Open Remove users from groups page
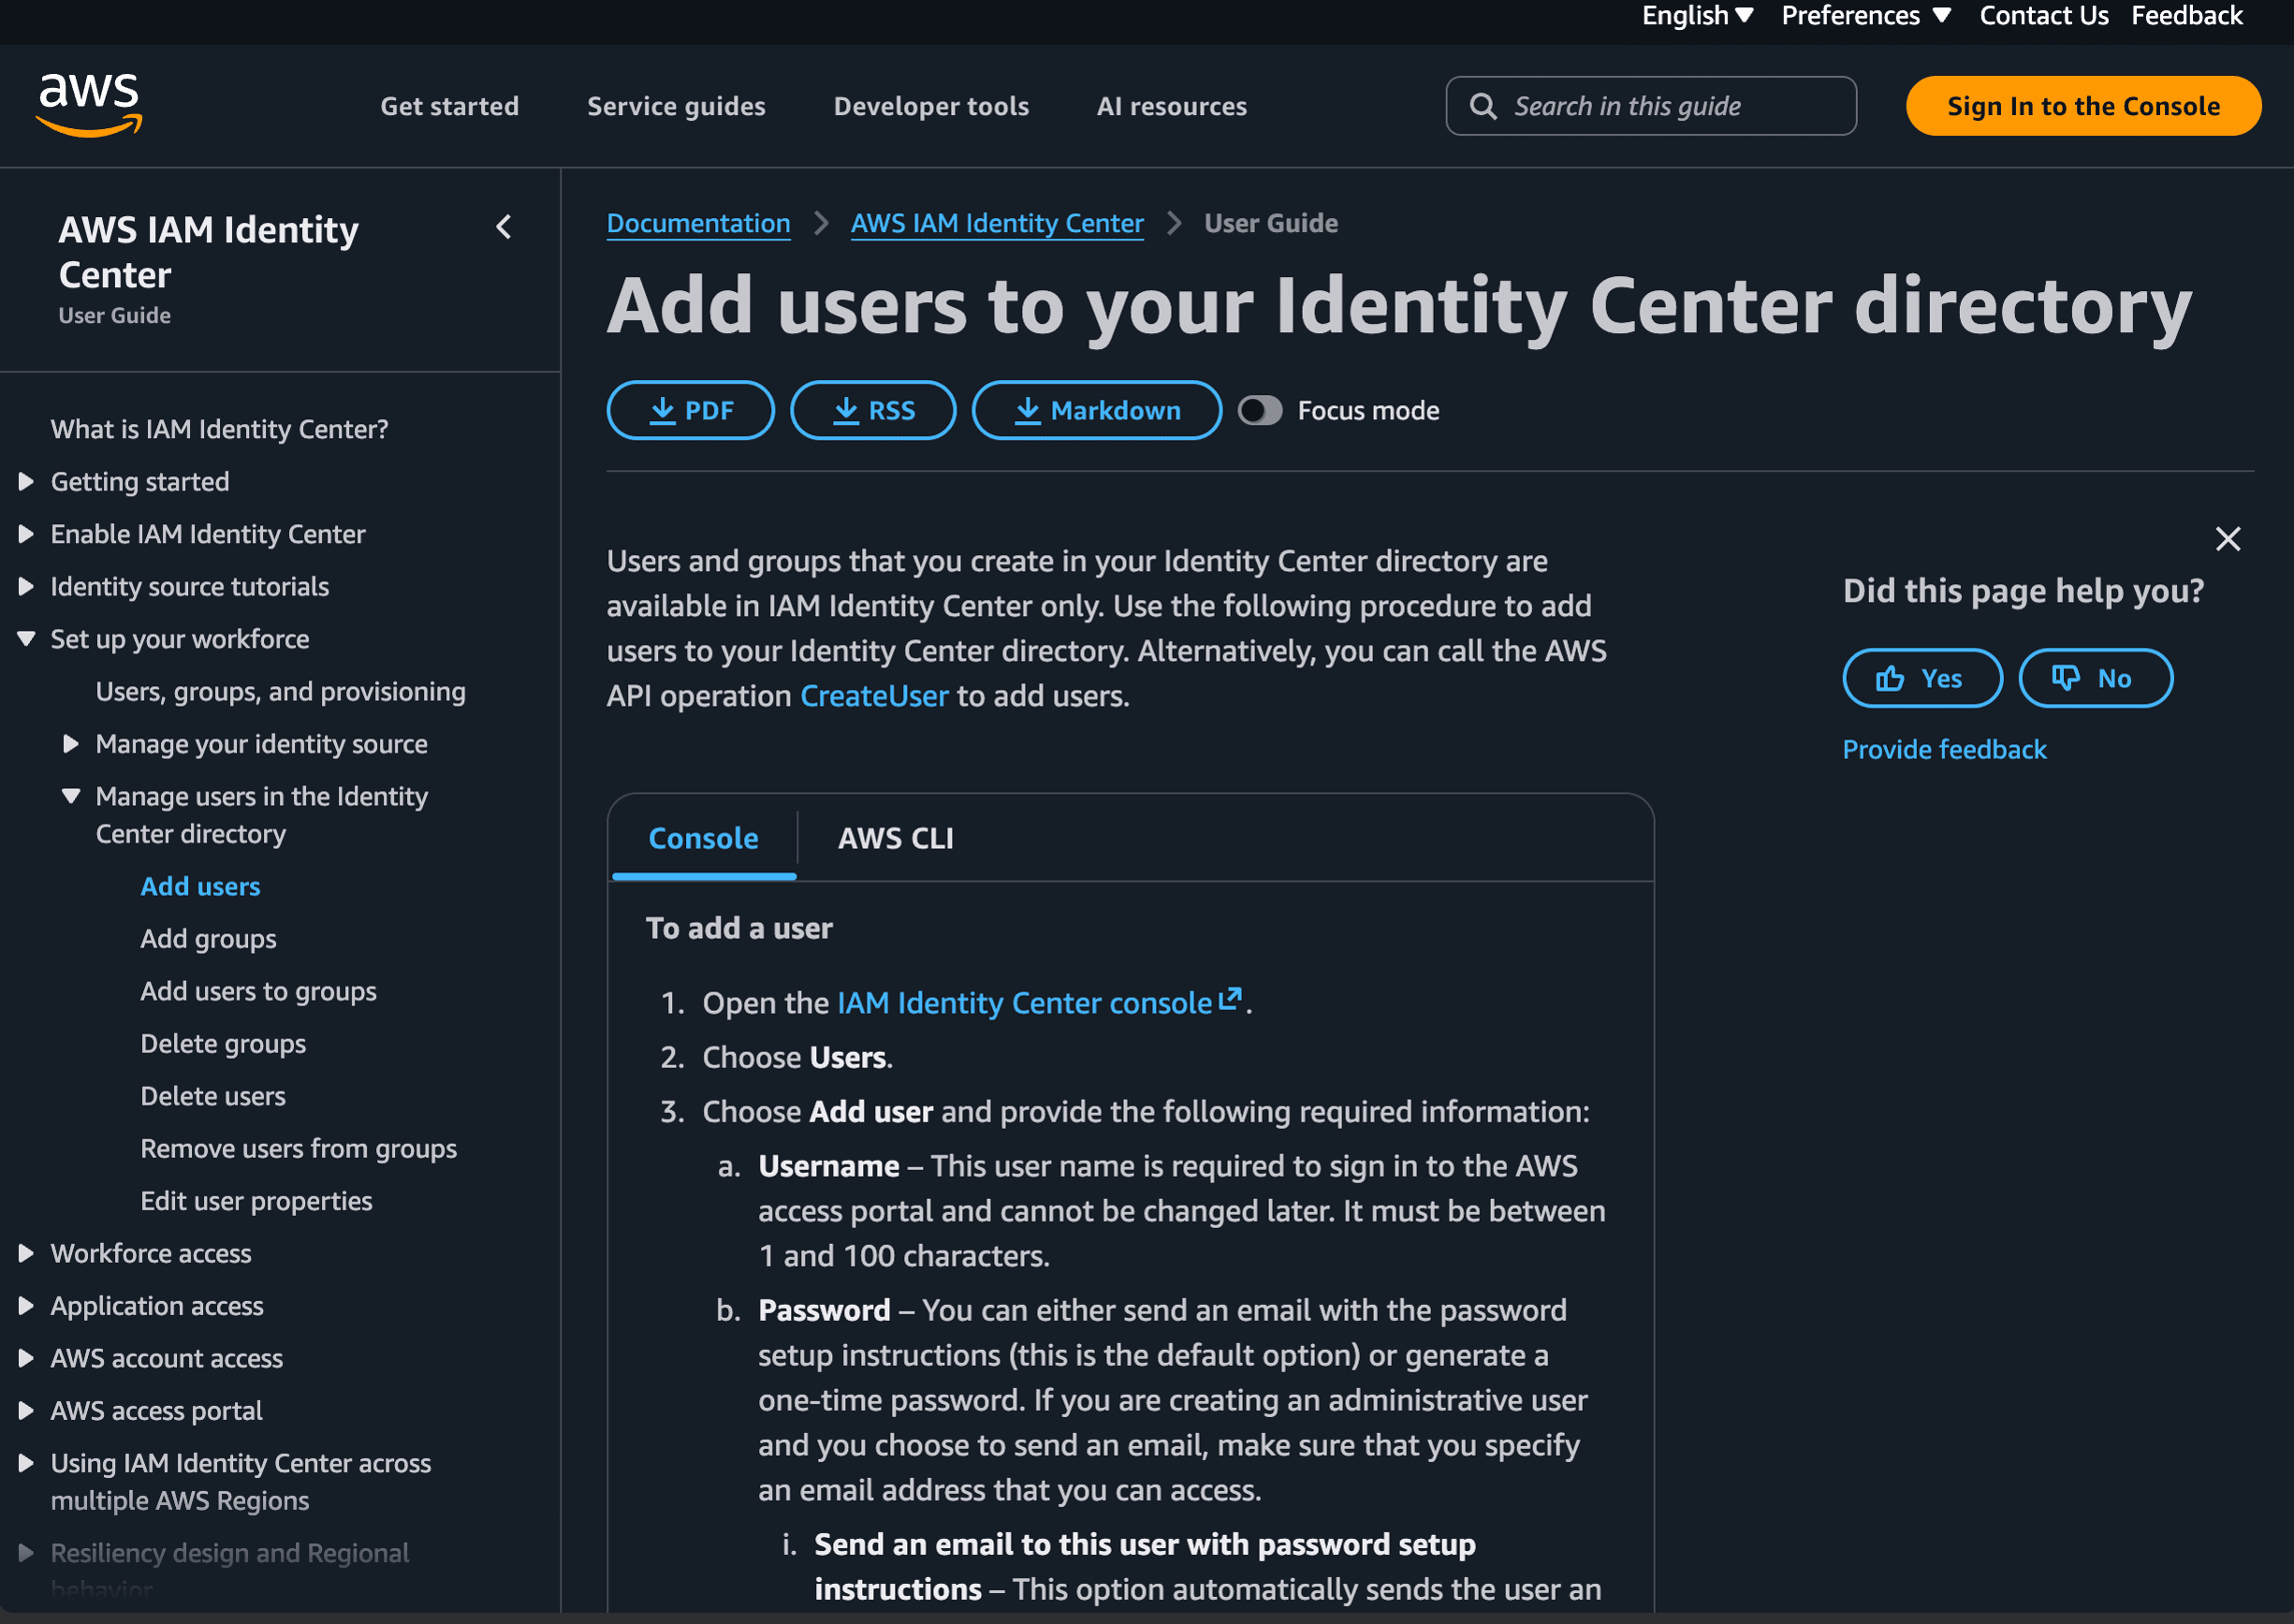Screen dimensions: 2294x1624 point(298,1149)
